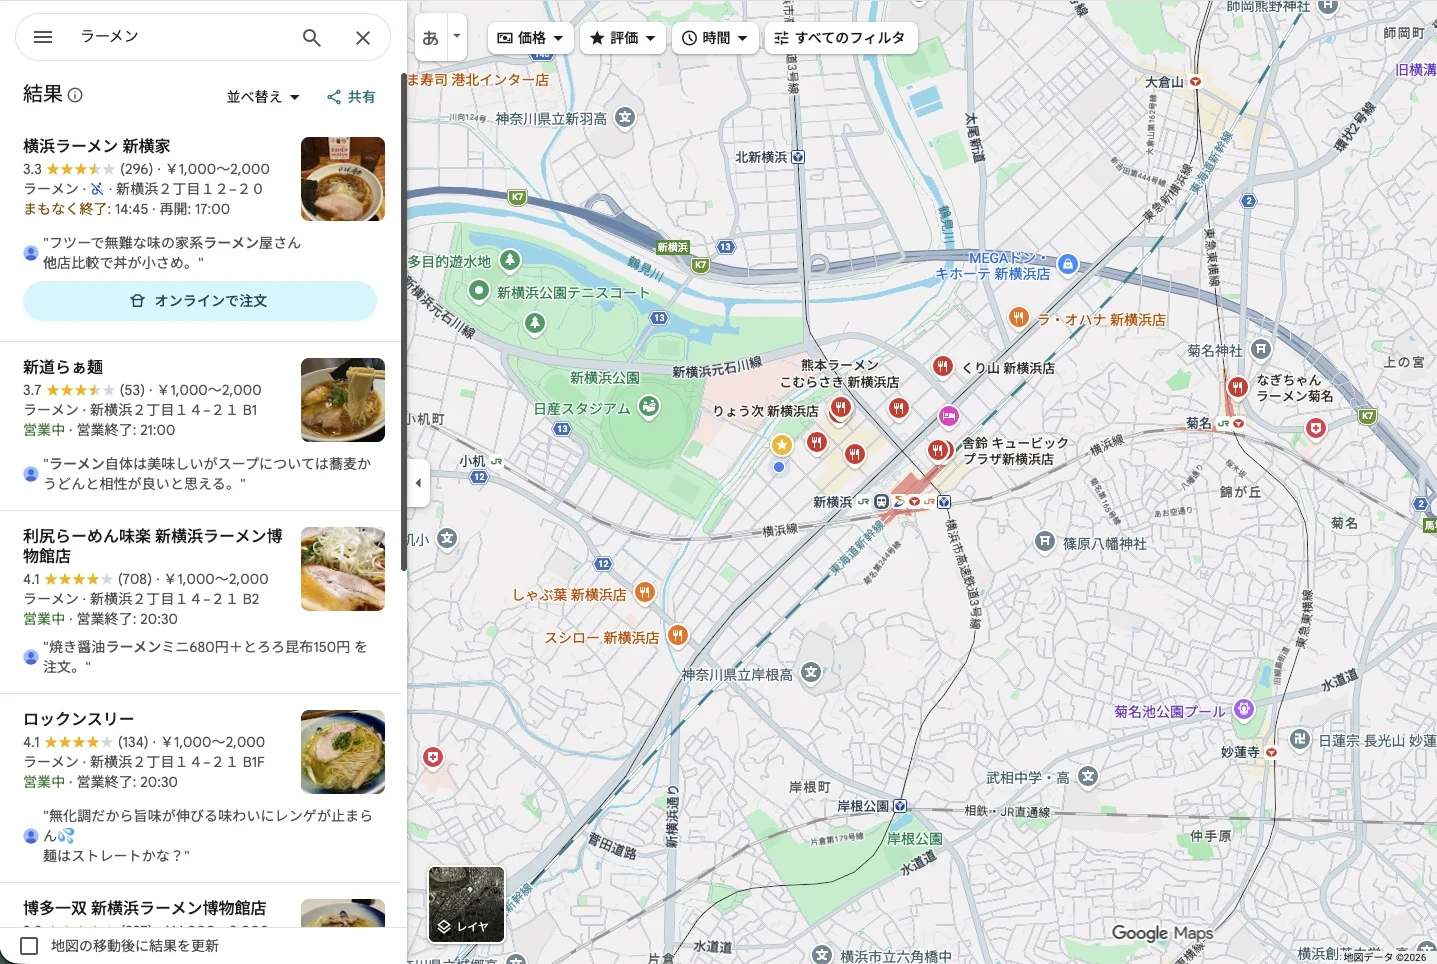Screen dimensions: 1437x964
Task: Select 篠原八幡神社 shrine marker
Action: (1044, 542)
